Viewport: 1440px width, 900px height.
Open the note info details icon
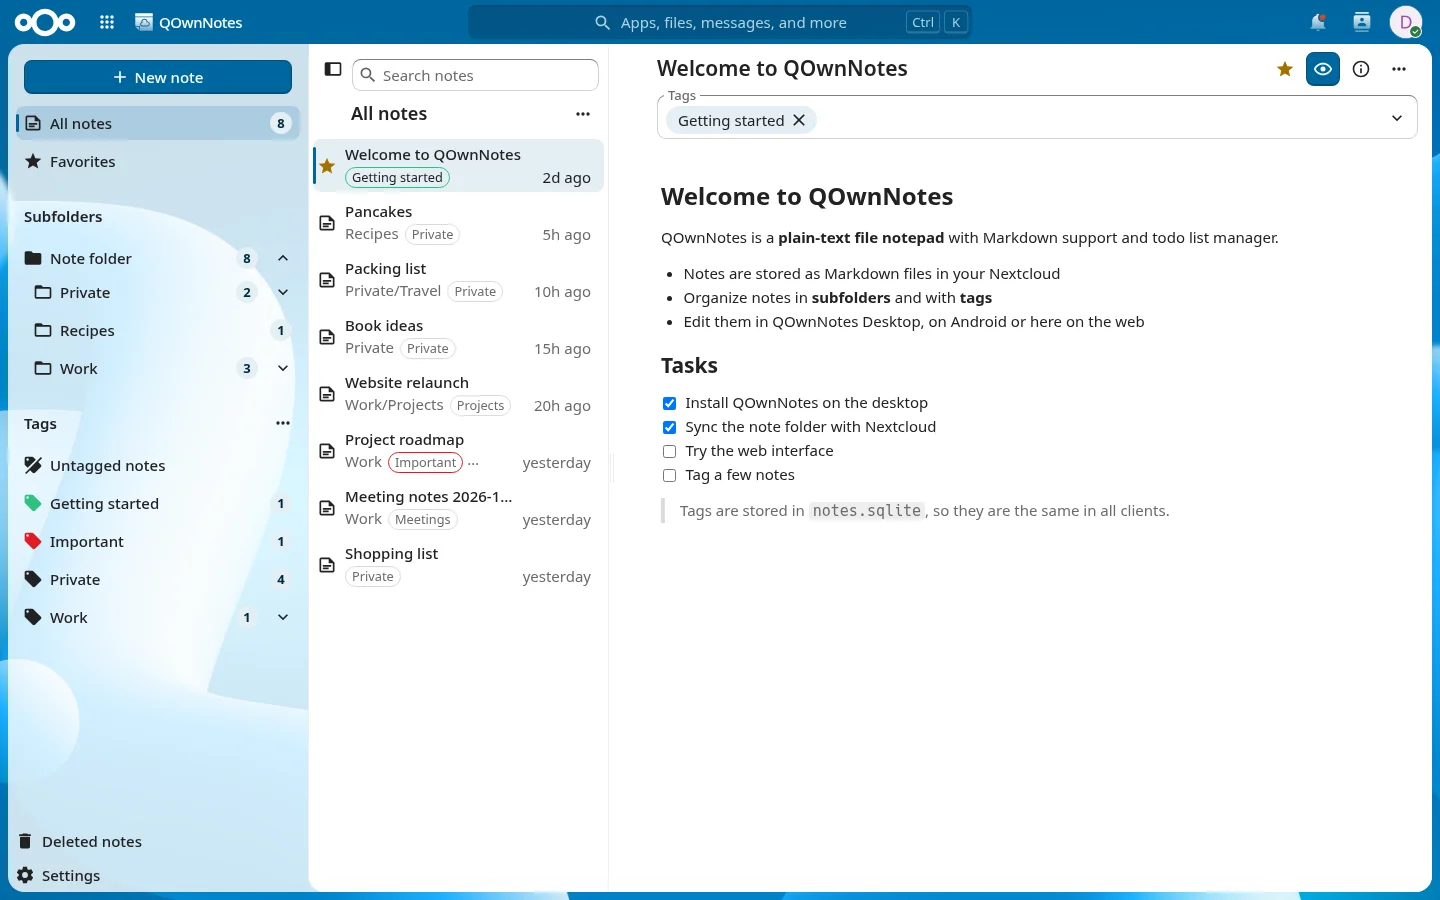1361,69
